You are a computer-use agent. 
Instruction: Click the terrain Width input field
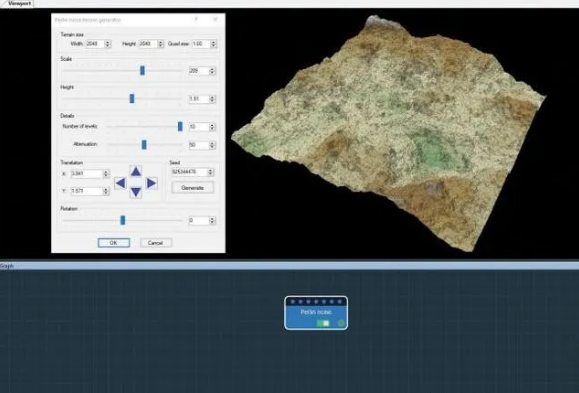pos(95,44)
